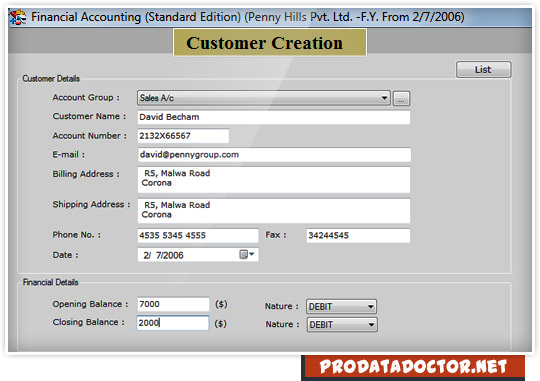Click the Fax field containing 34244545
Viewport: 540px width, 381px height.
coord(358,236)
